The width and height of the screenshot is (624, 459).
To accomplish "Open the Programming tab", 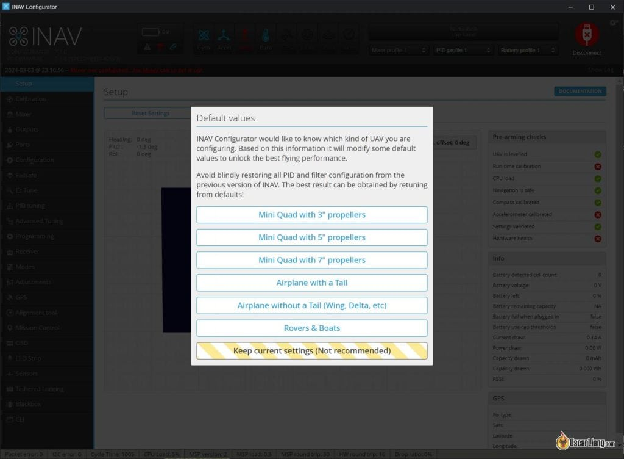I will tap(47, 236).
